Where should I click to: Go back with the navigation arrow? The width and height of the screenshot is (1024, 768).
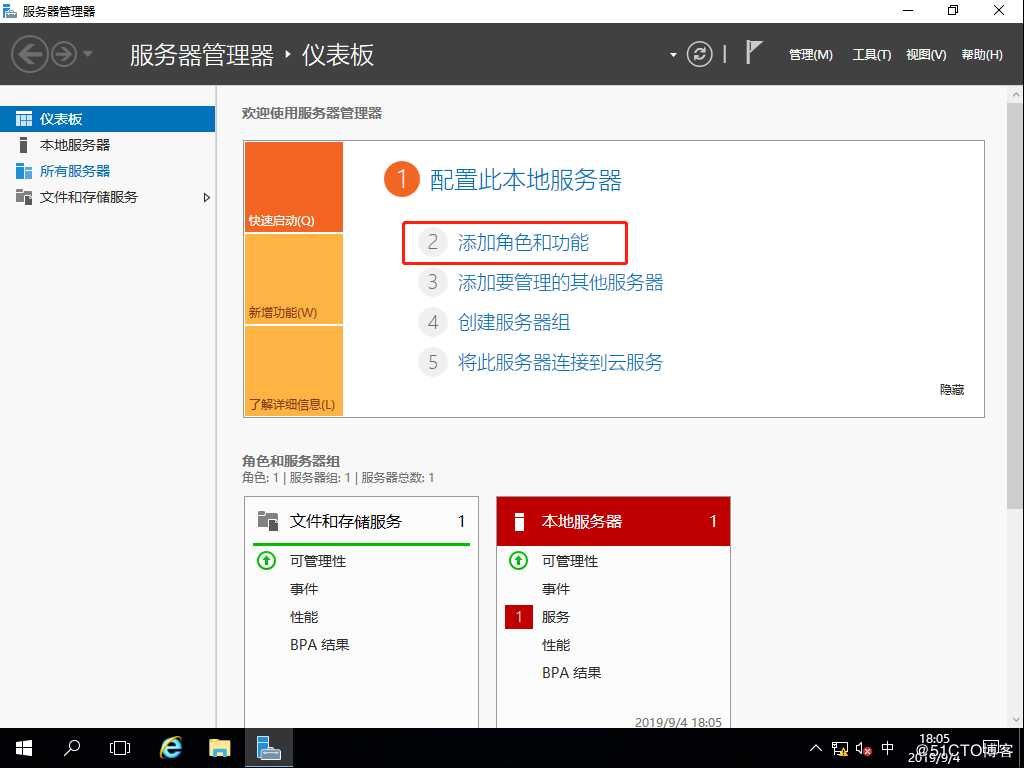(x=30, y=54)
